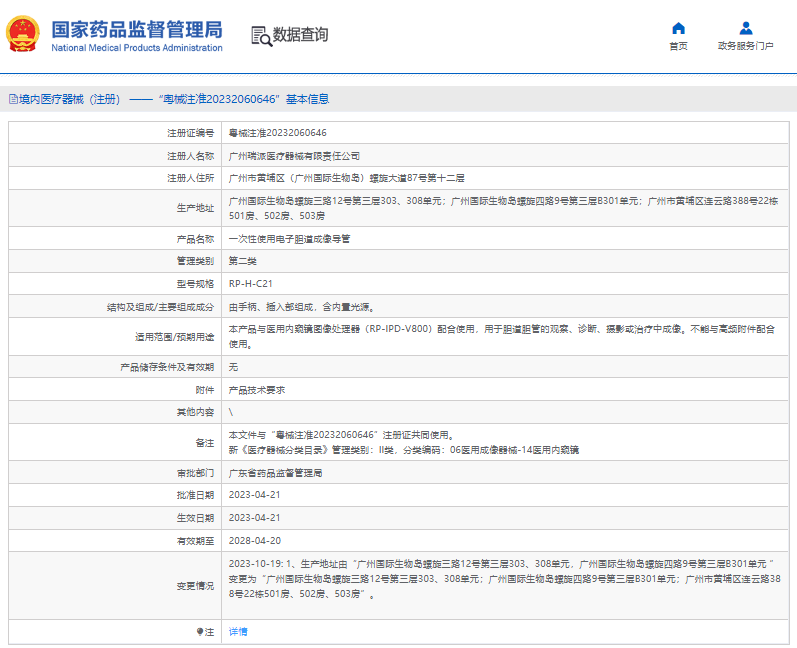Open the 数据查询 search icon
The width and height of the screenshot is (797, 648).
click(x=261, y=36)
